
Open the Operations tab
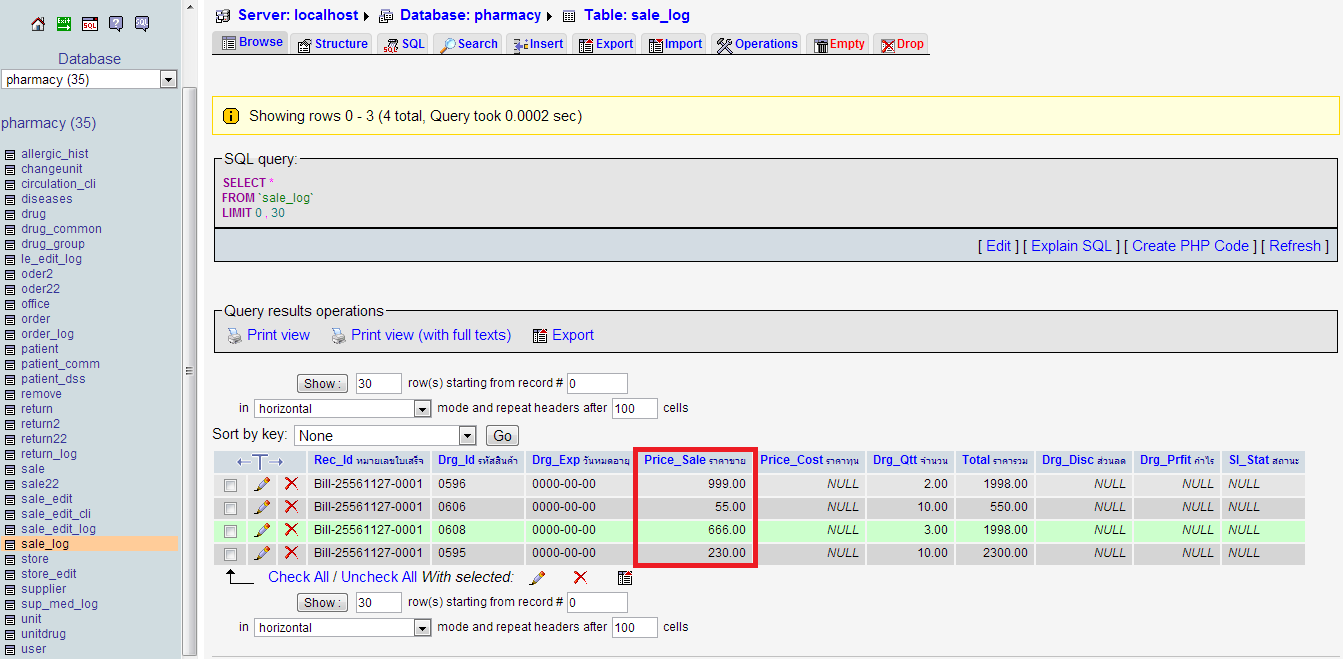757,44
